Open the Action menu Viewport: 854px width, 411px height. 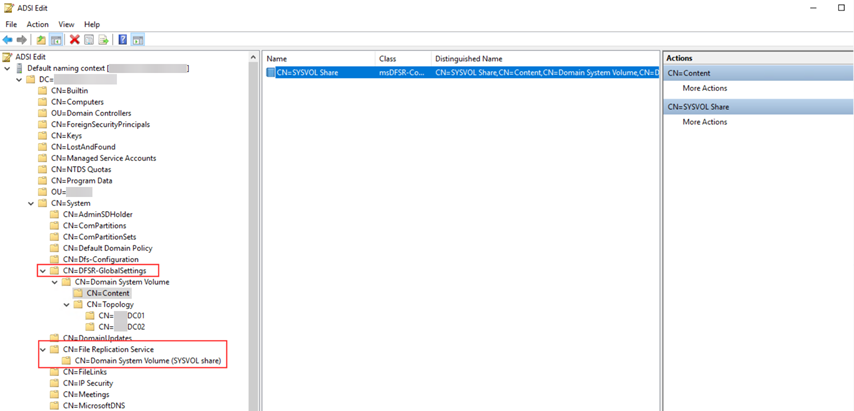tap(38, 24)
